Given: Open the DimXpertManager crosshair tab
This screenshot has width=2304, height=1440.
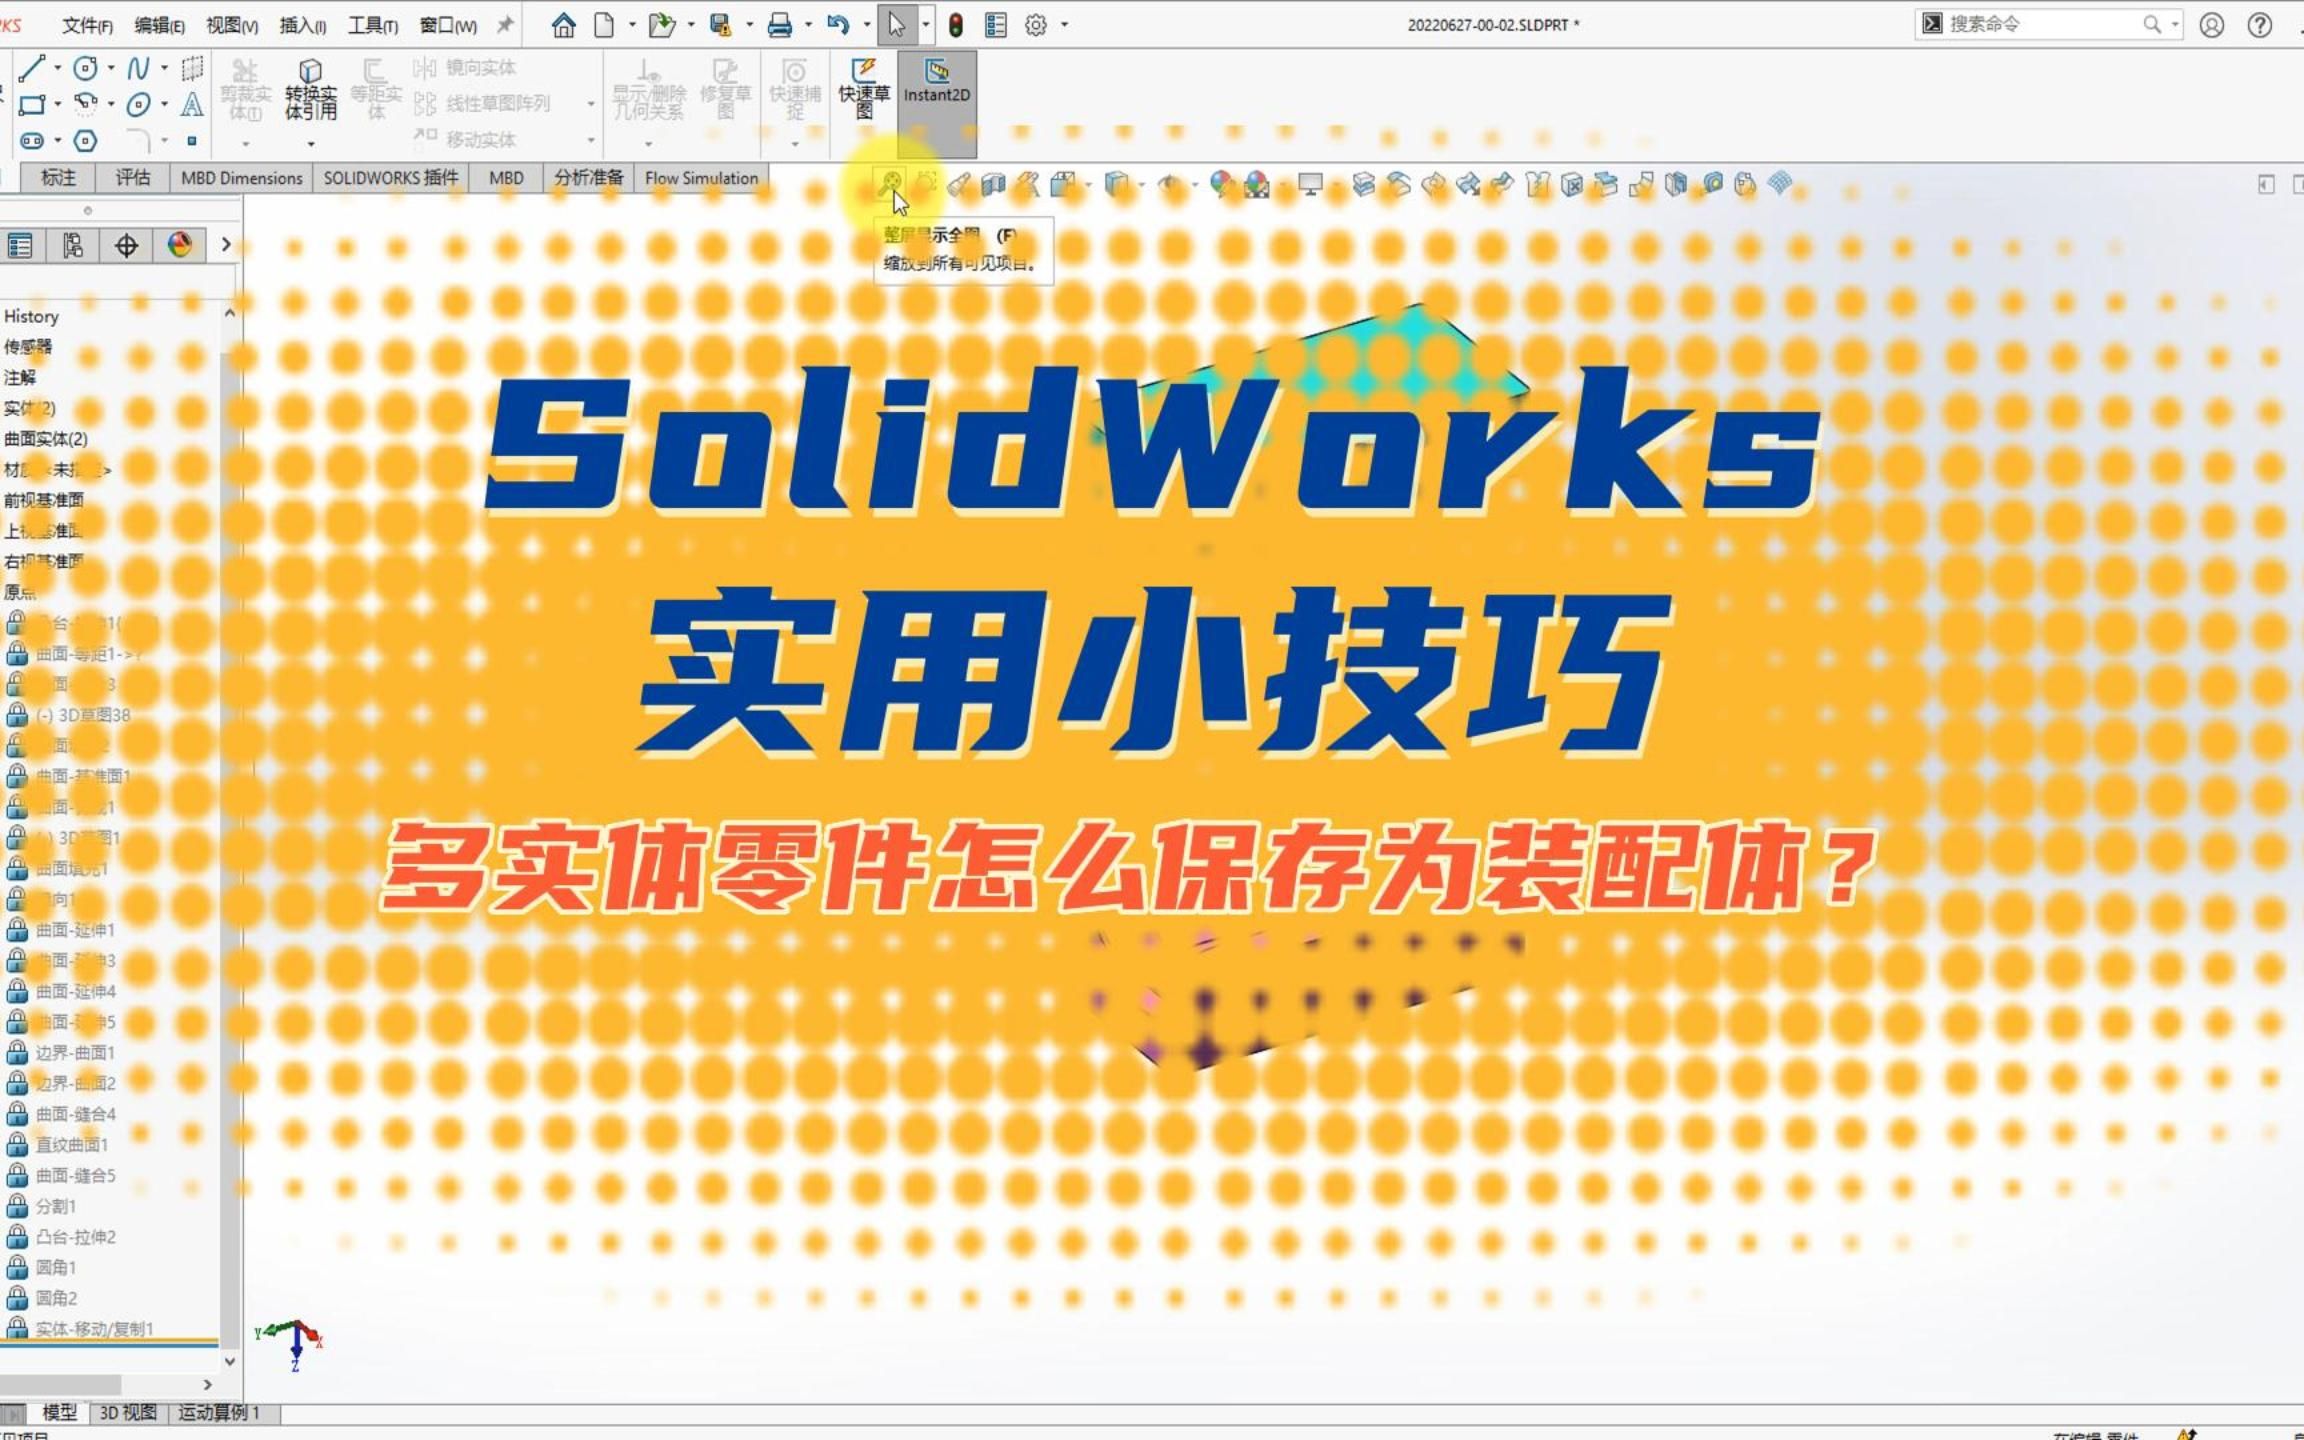Looking at the screenshot, I should point(126,245).
